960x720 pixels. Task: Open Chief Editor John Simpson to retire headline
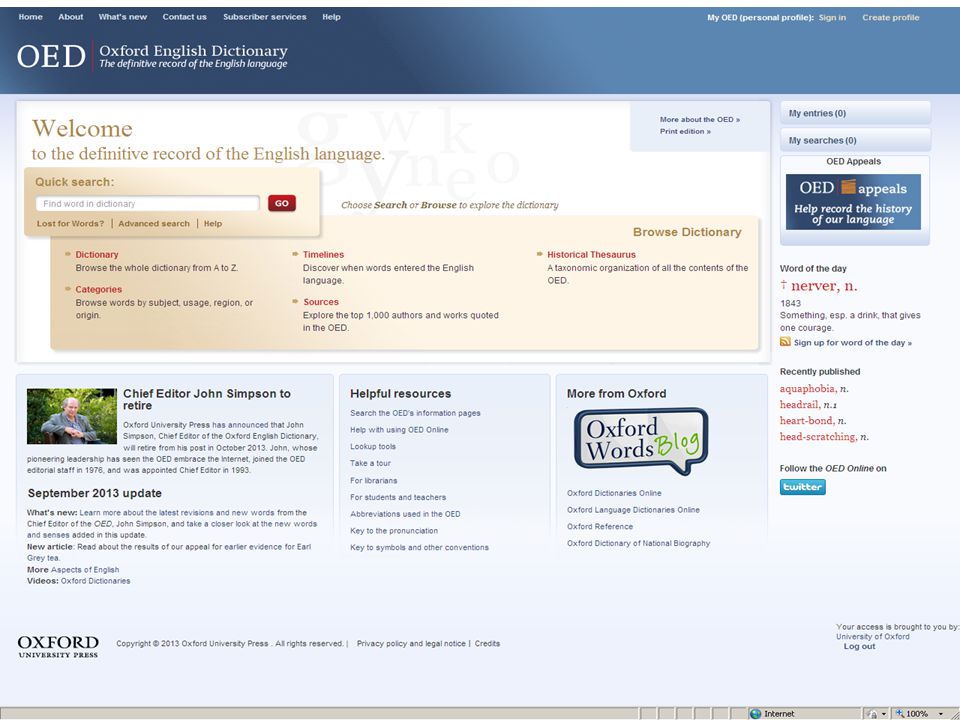pyautogui.click(x=207, y=399)
